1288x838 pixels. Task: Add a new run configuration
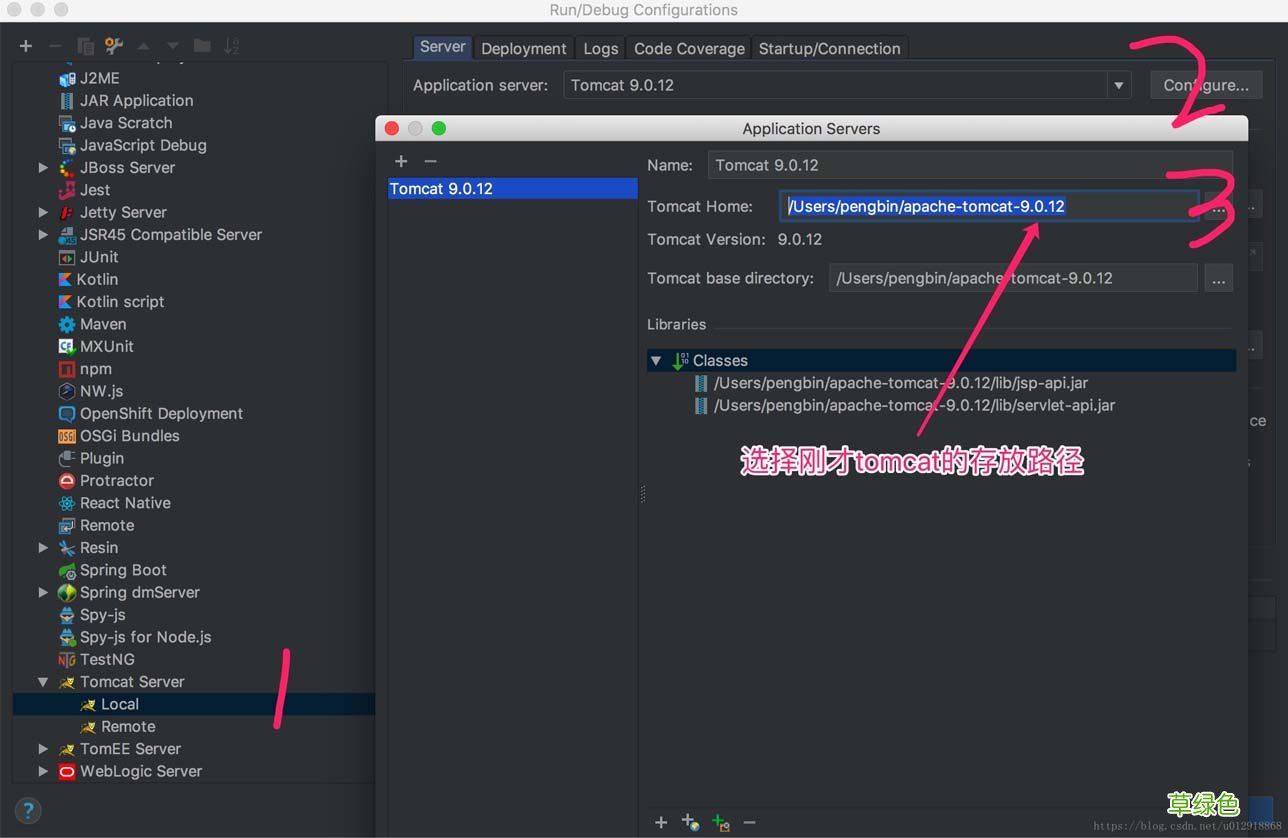tap(26, 46)
